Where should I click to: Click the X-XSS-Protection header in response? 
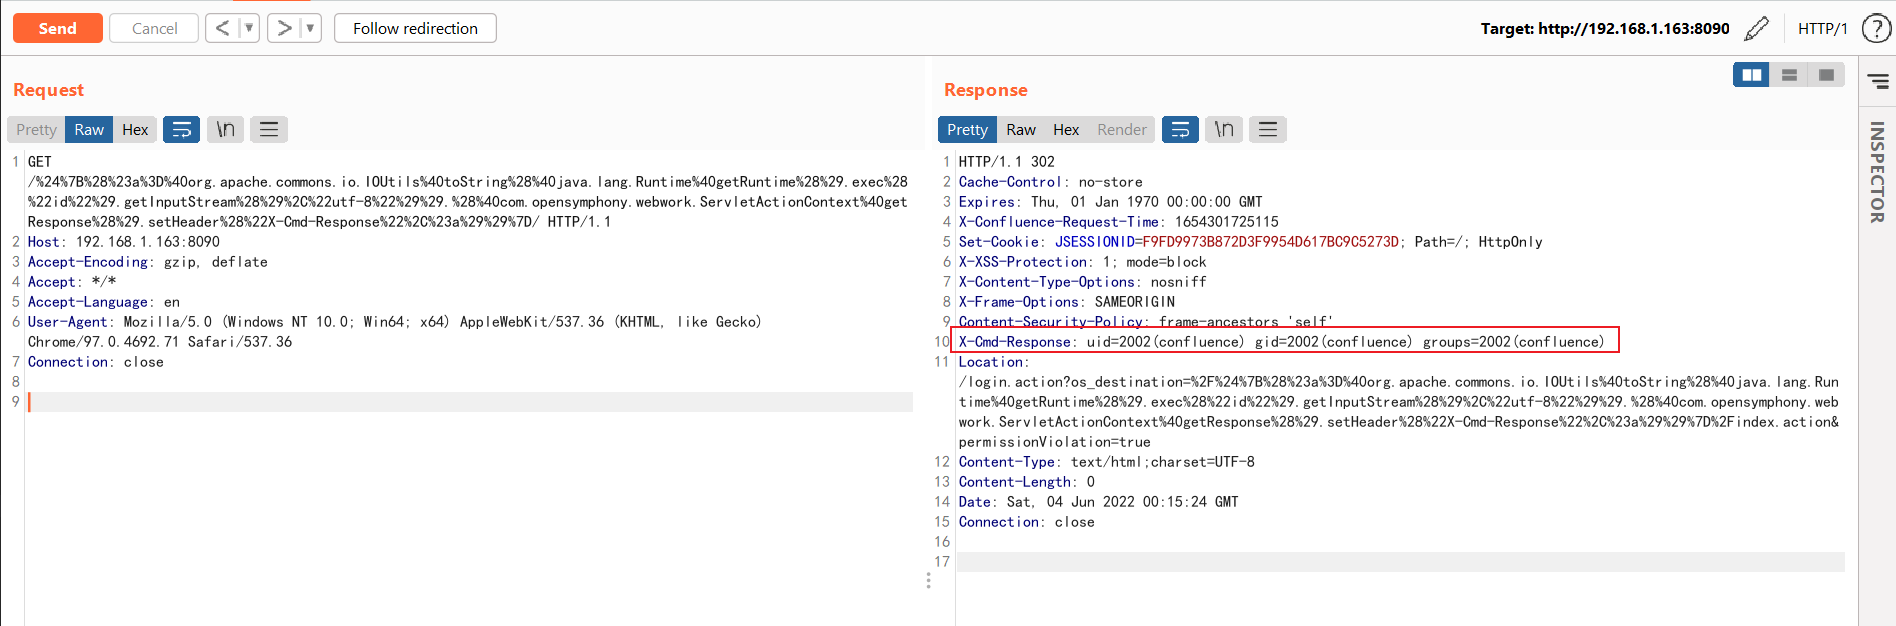click(1082, 262)
